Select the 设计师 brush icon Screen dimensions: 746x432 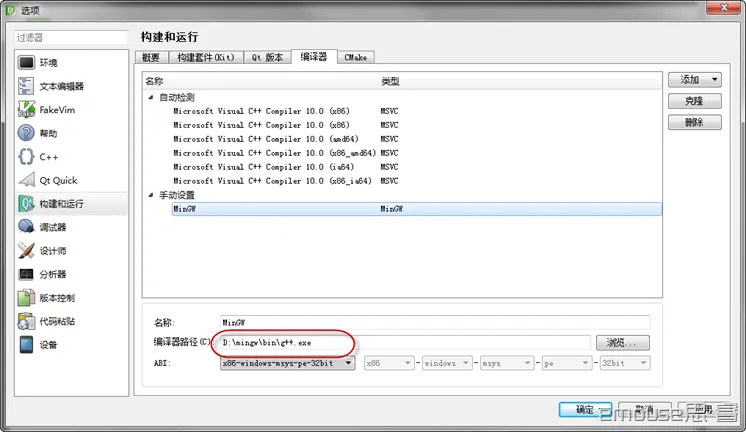click(26, 250)
